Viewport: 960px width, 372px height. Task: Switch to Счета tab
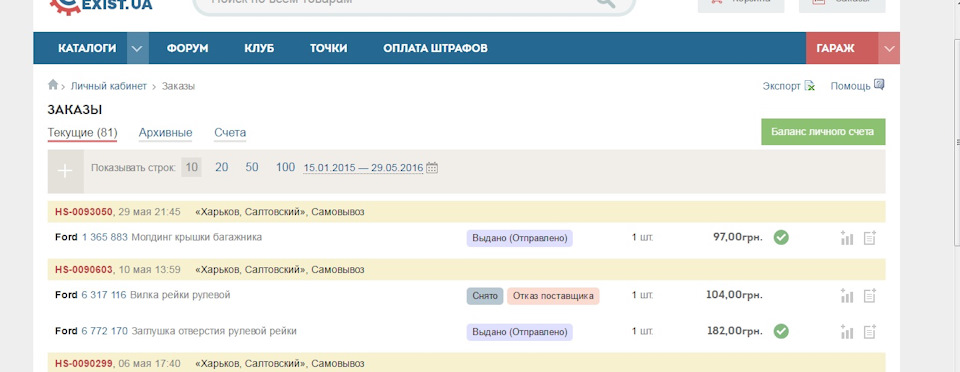(x=230, y=133)
